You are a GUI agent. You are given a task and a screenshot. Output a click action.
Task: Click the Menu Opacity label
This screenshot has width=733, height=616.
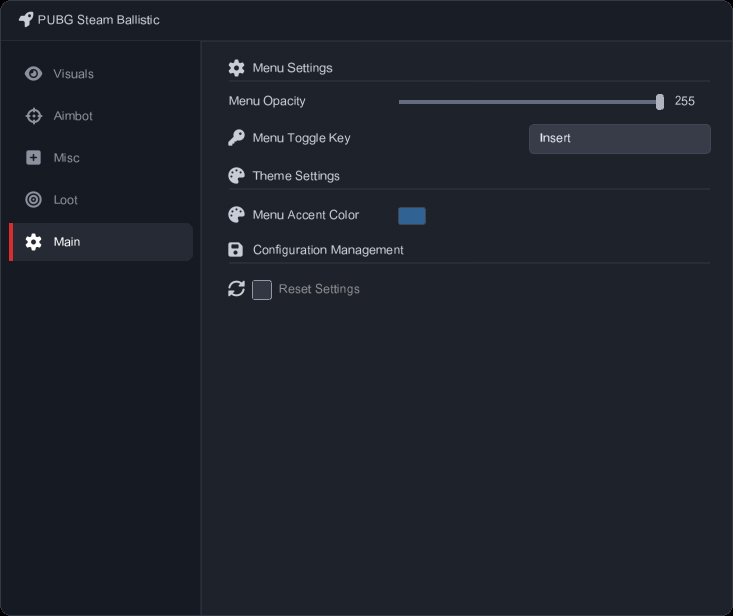tap(267, 101)
